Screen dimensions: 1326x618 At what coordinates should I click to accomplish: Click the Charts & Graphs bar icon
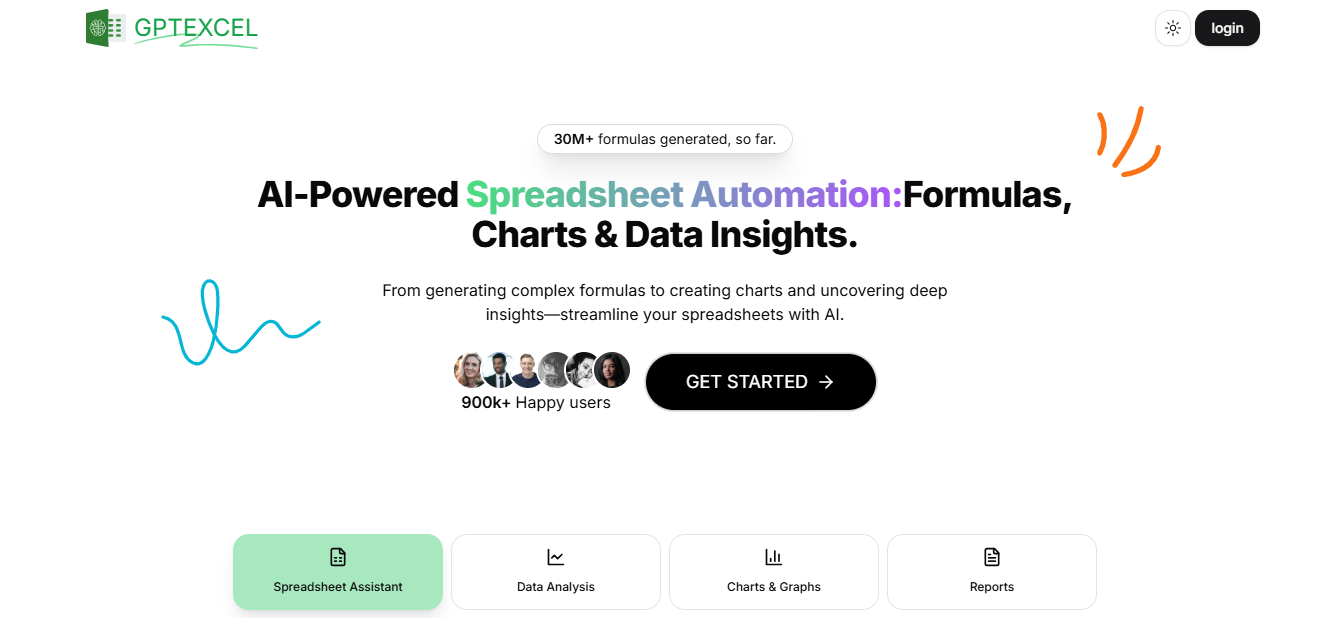tap(774, 557)
